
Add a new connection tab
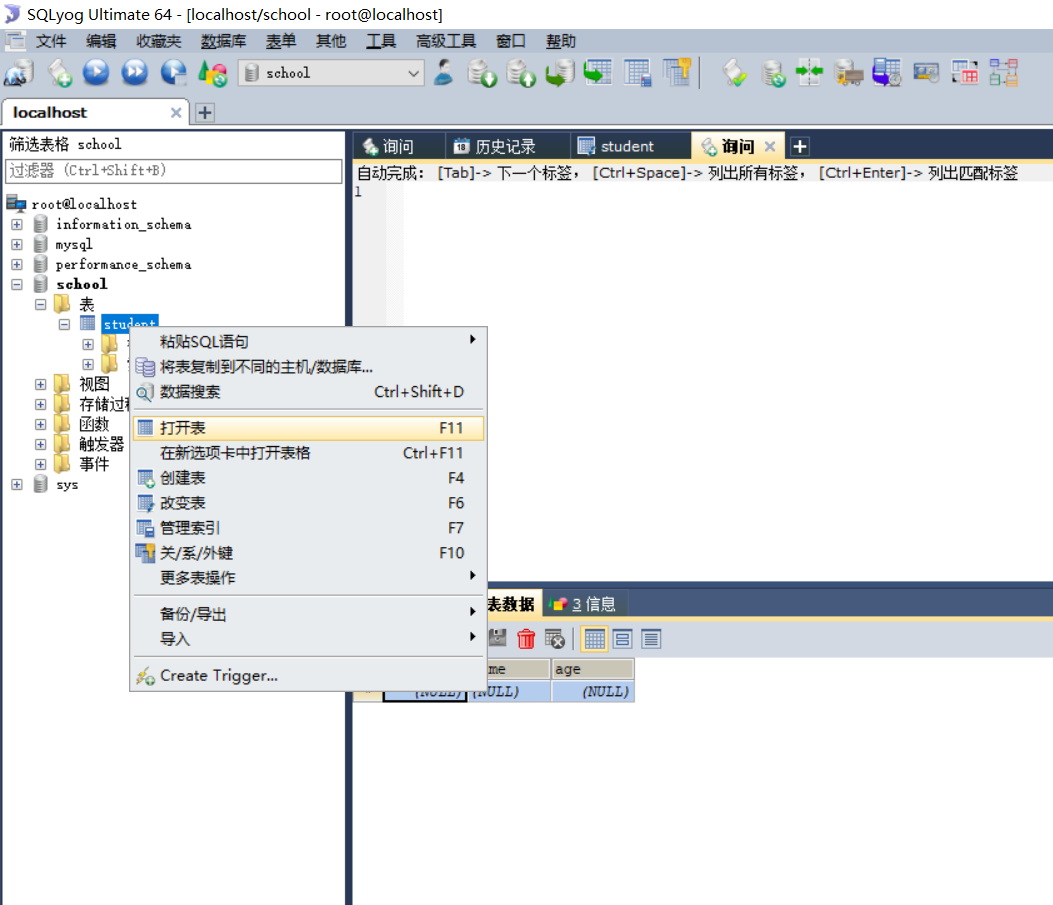205,113
